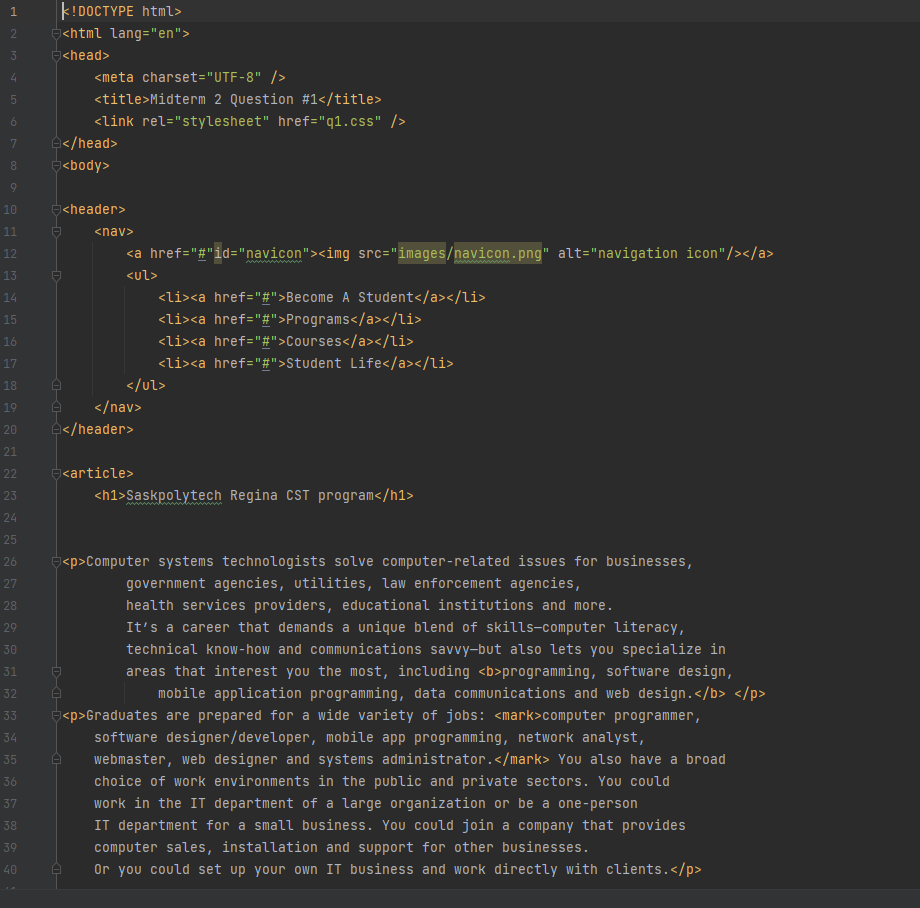This screenshot has height=908, width=920.
Task: Click 'one-person' at end of line 37
Action: pos(598,804)
